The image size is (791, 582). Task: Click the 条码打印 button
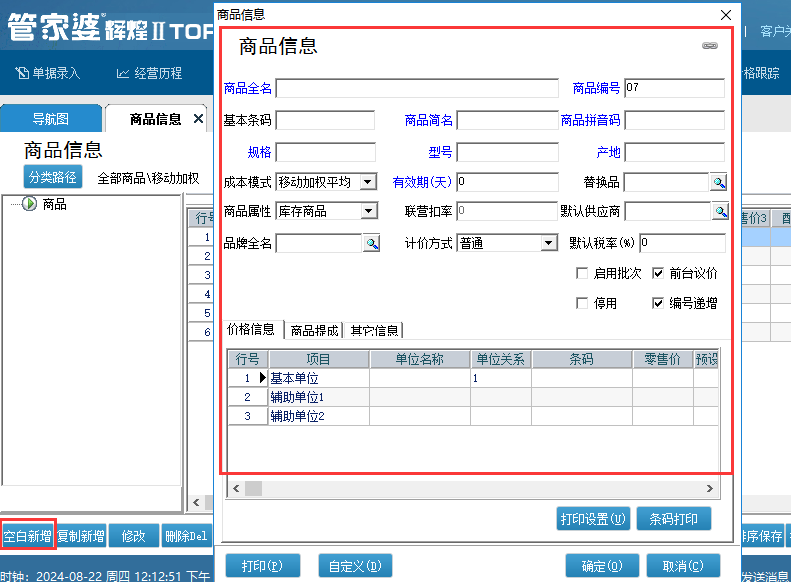click(673, 519)
